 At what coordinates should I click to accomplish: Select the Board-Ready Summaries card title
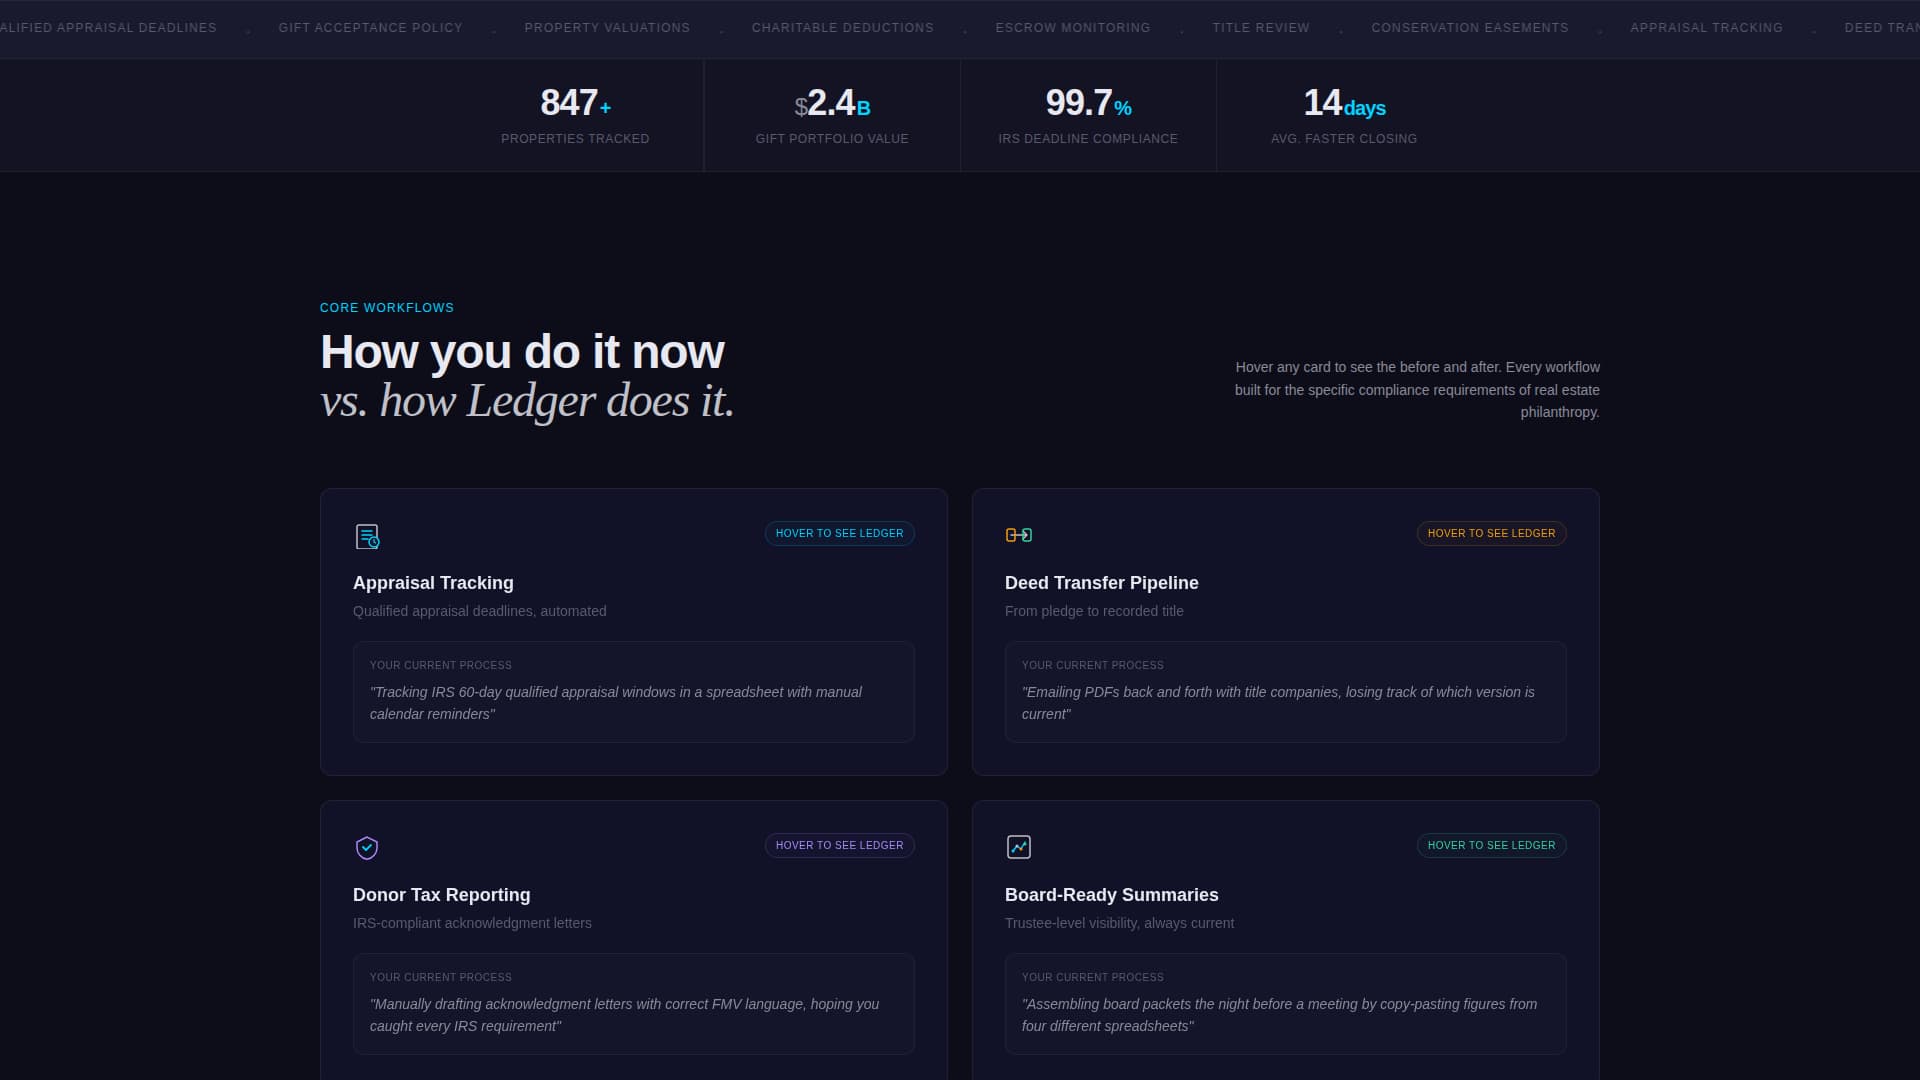click(x=1111, y=895)
